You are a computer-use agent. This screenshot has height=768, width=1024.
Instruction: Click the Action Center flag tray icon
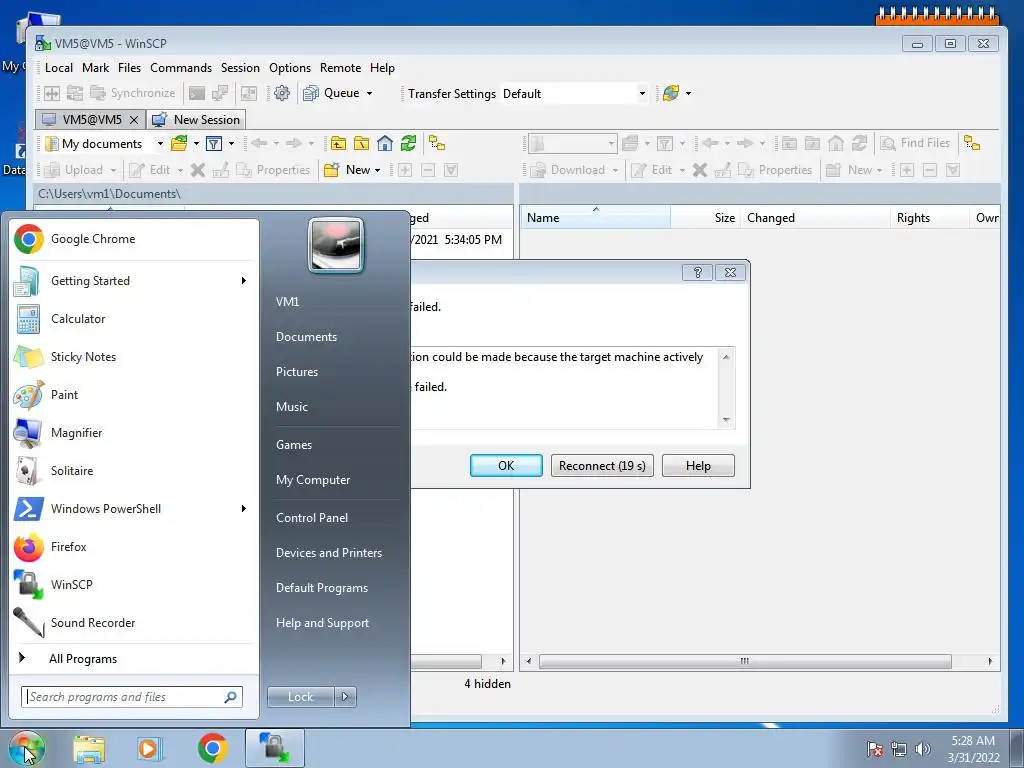coord(875,749)
